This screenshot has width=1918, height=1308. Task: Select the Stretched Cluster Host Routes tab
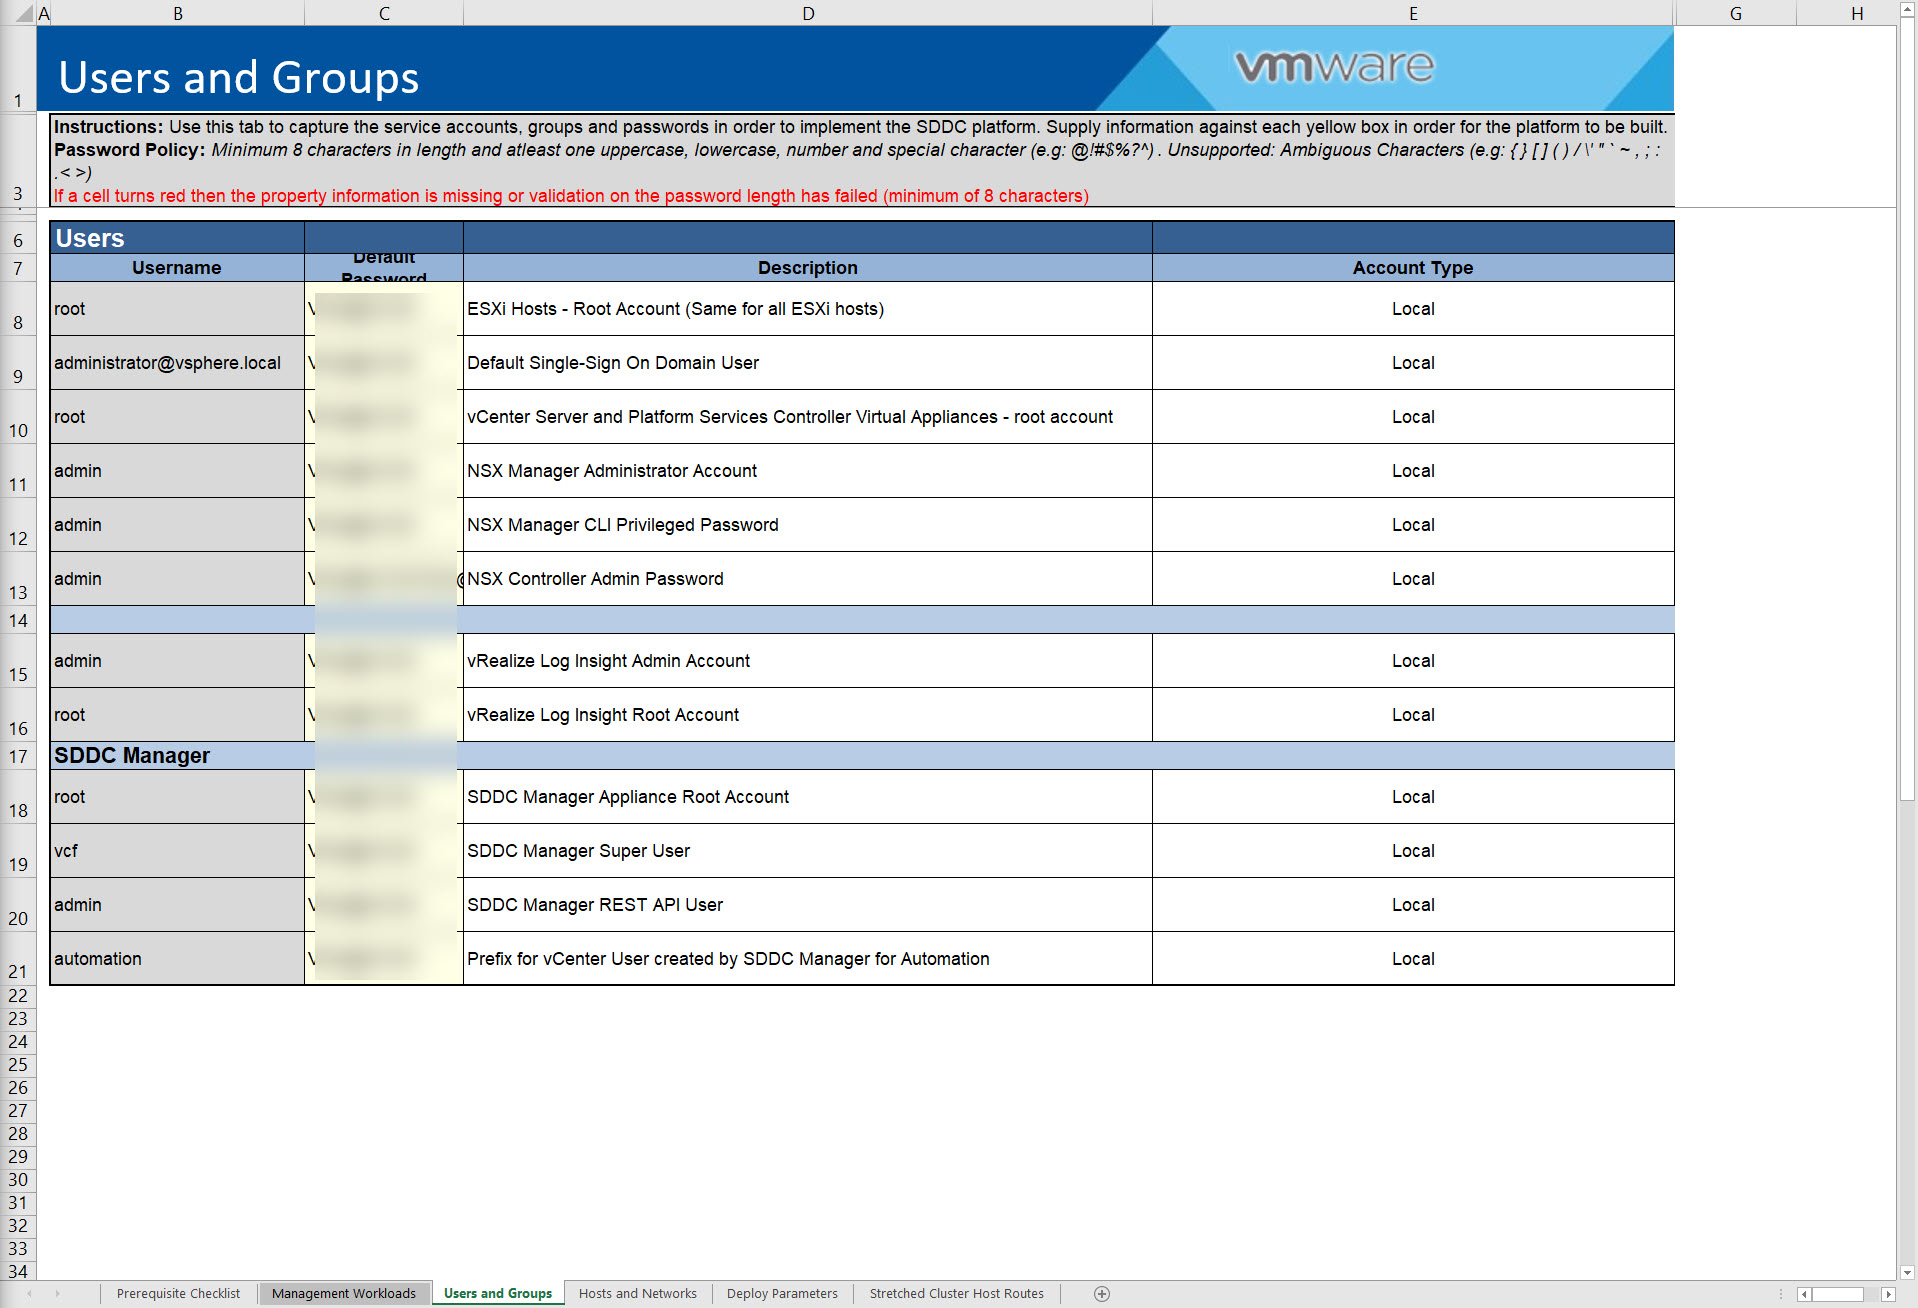coord(956,1294)
